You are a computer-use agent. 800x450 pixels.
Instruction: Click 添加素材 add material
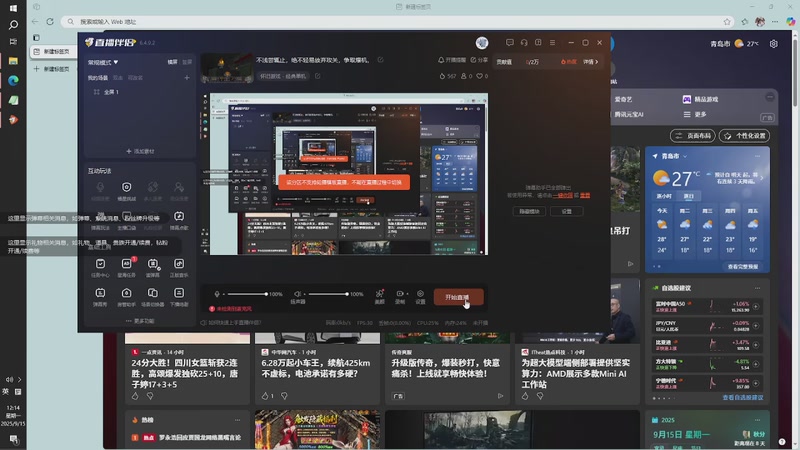coord(140,151)
